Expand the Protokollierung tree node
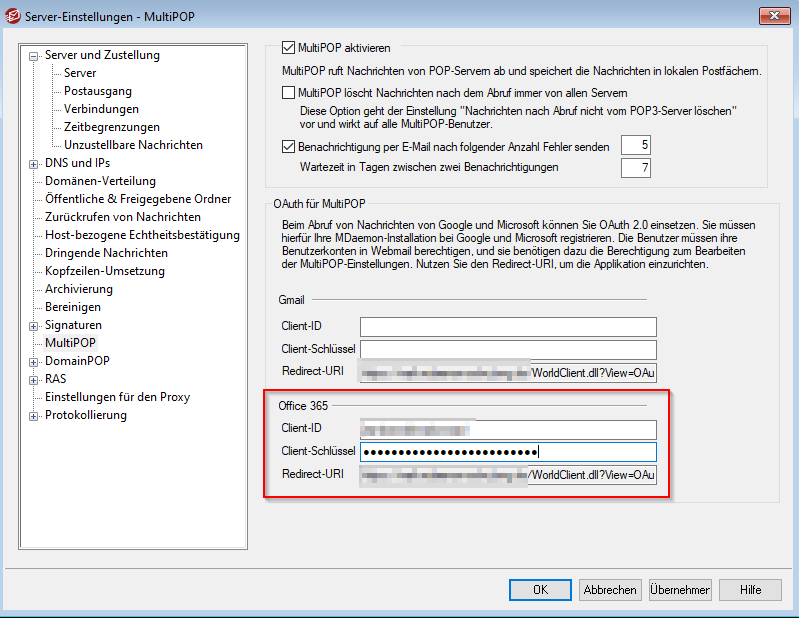Viewport: 799px width, 618px height. 34,416
